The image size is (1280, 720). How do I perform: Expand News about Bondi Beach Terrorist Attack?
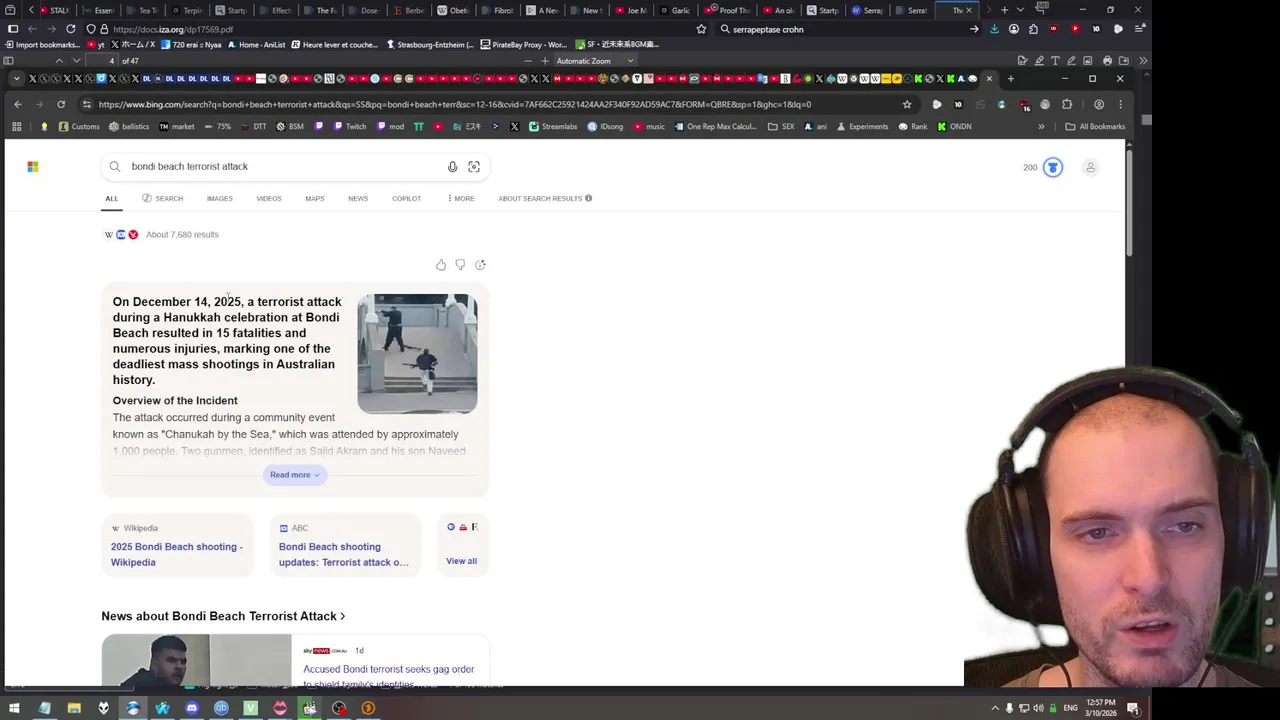click(x=223, y=616)
